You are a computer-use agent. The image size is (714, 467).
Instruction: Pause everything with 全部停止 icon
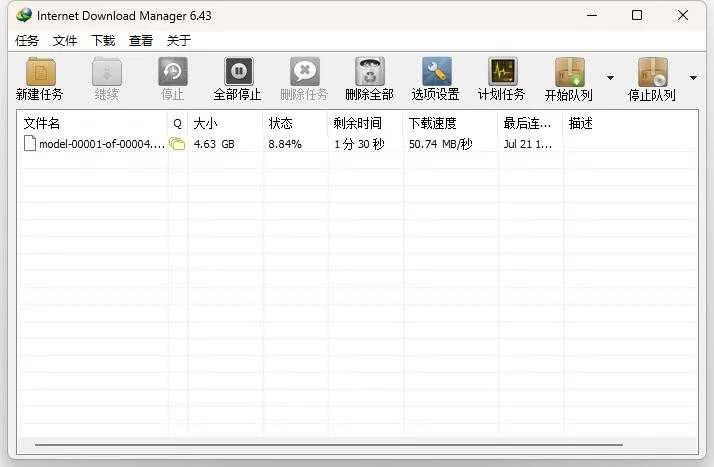pos(239,71)
